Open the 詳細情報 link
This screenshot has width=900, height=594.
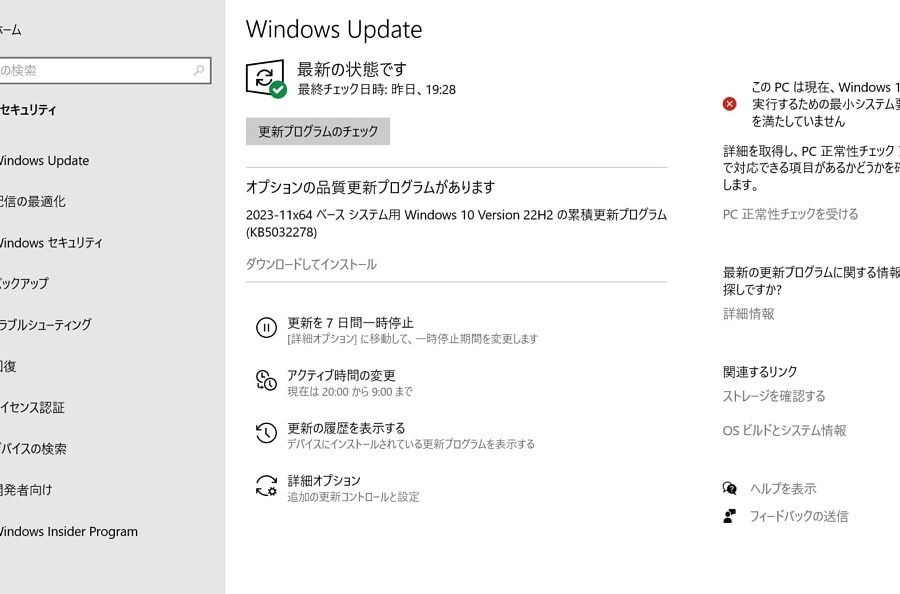748,314
